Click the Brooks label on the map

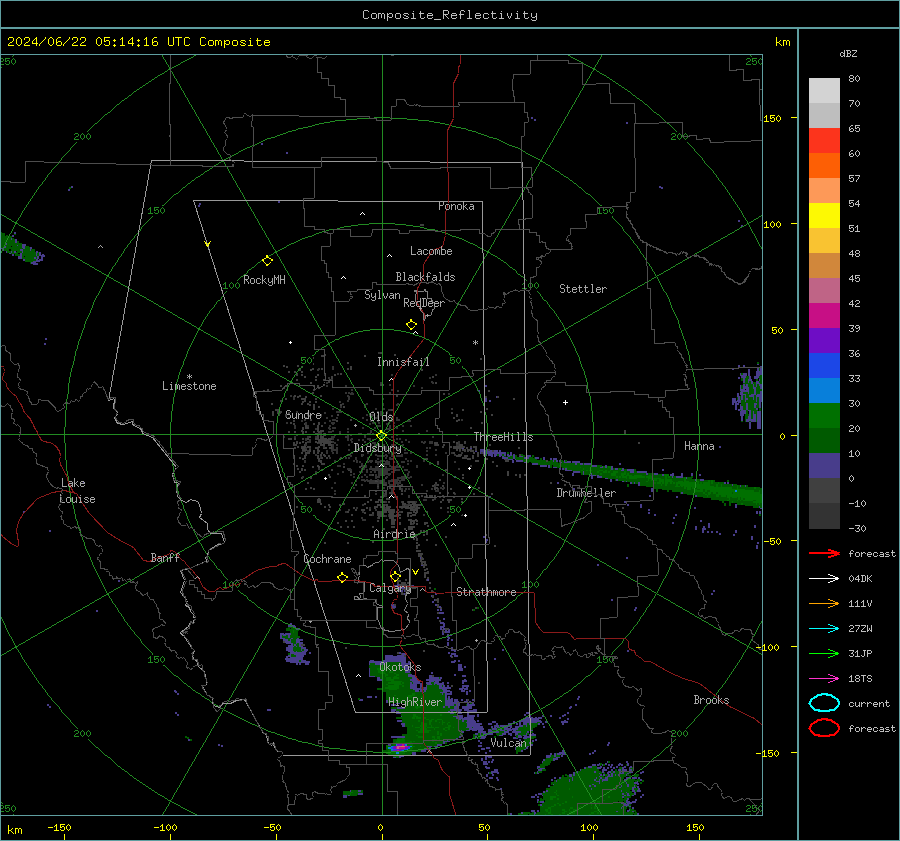click(711, 700)
